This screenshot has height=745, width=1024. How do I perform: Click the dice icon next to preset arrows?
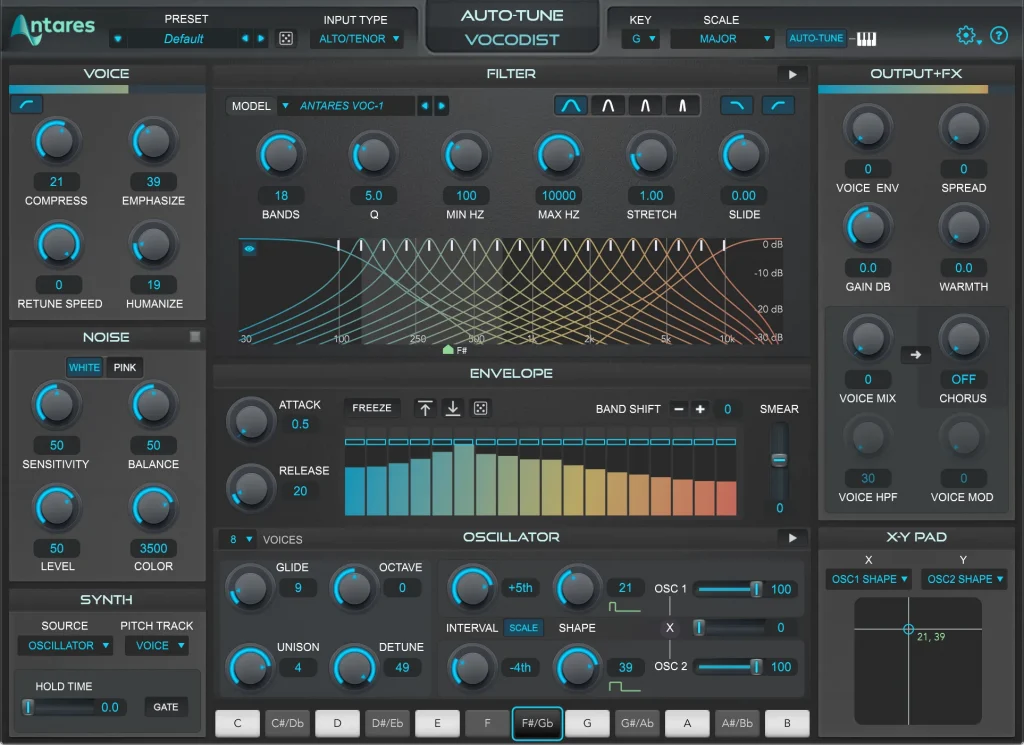click(284, 36)
